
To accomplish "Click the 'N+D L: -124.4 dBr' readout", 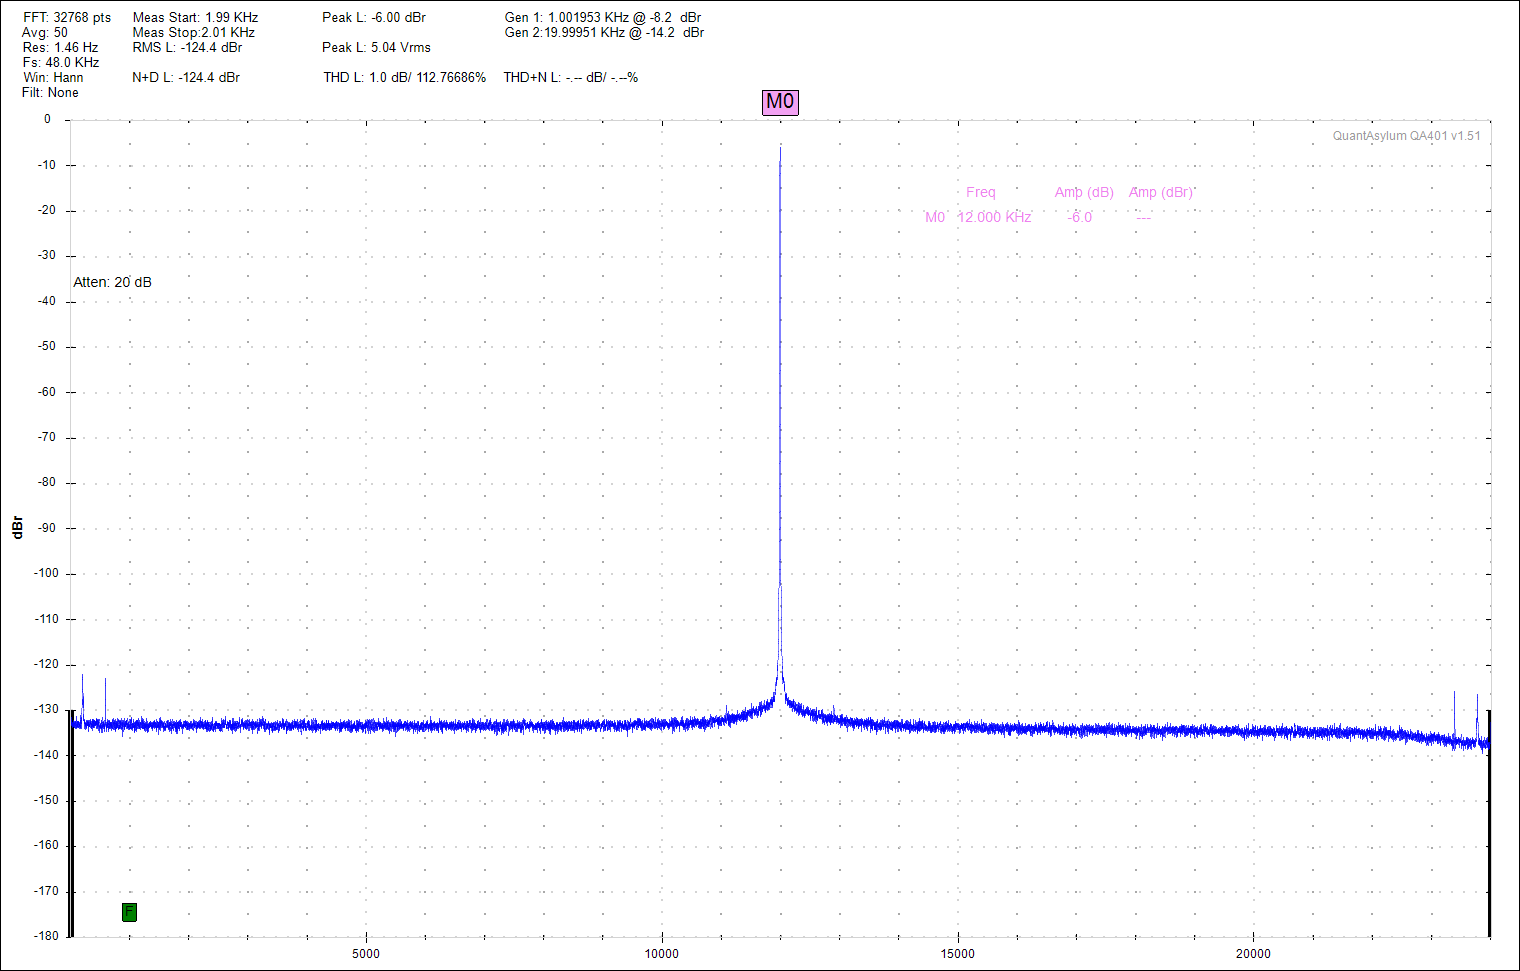I will tap(186, 78).
